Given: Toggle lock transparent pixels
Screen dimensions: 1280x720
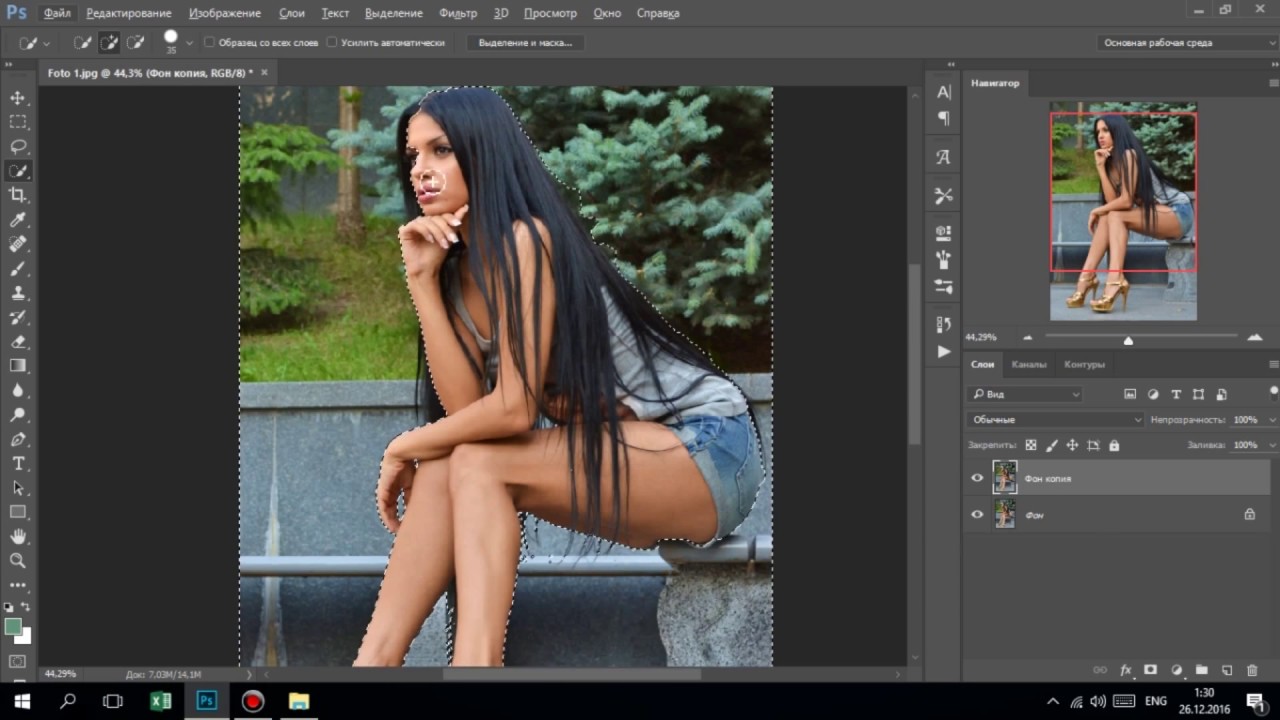Looking at the screenshot, I should (1031, 445).
